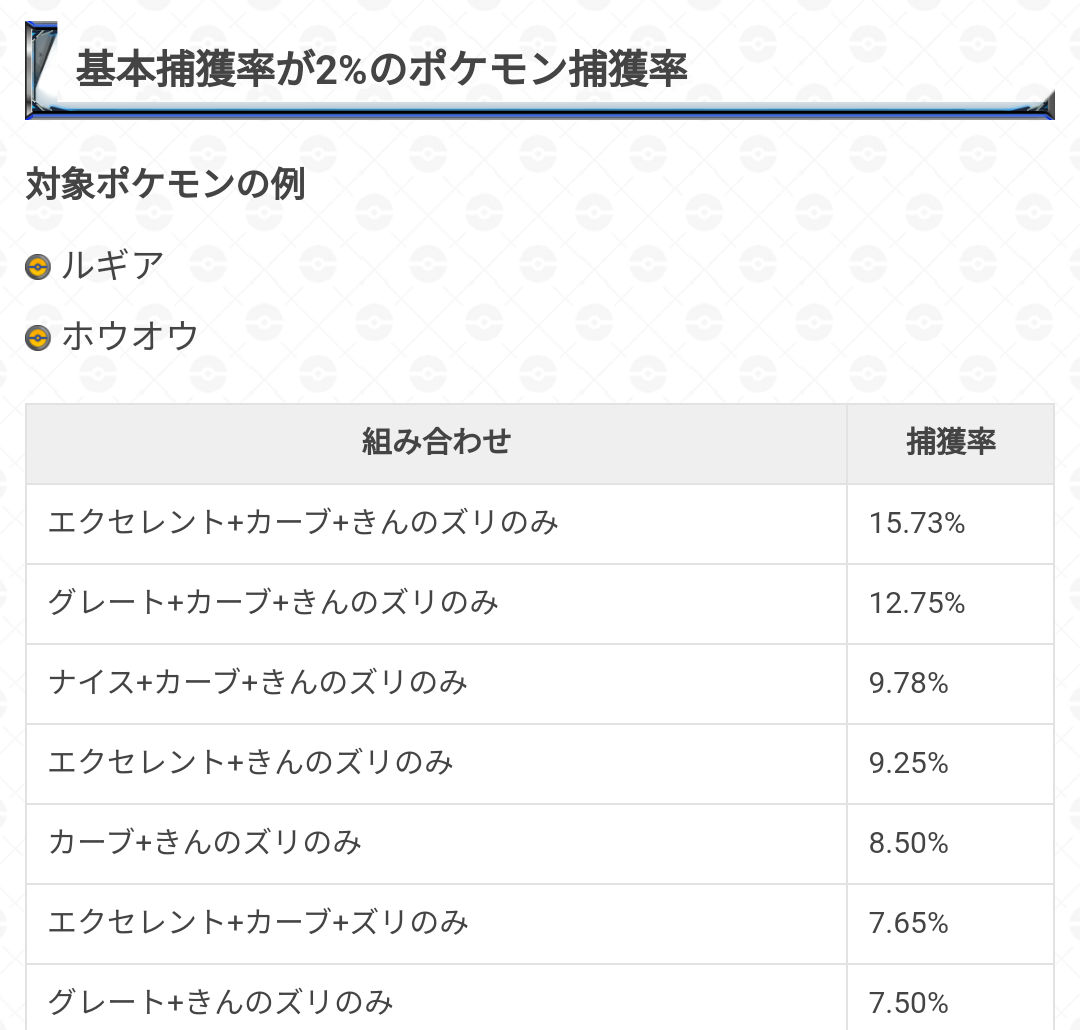Screen dimensions: 1080x1030
Task: Click the 15.73% capture rate cell
Action: (951, 524)
